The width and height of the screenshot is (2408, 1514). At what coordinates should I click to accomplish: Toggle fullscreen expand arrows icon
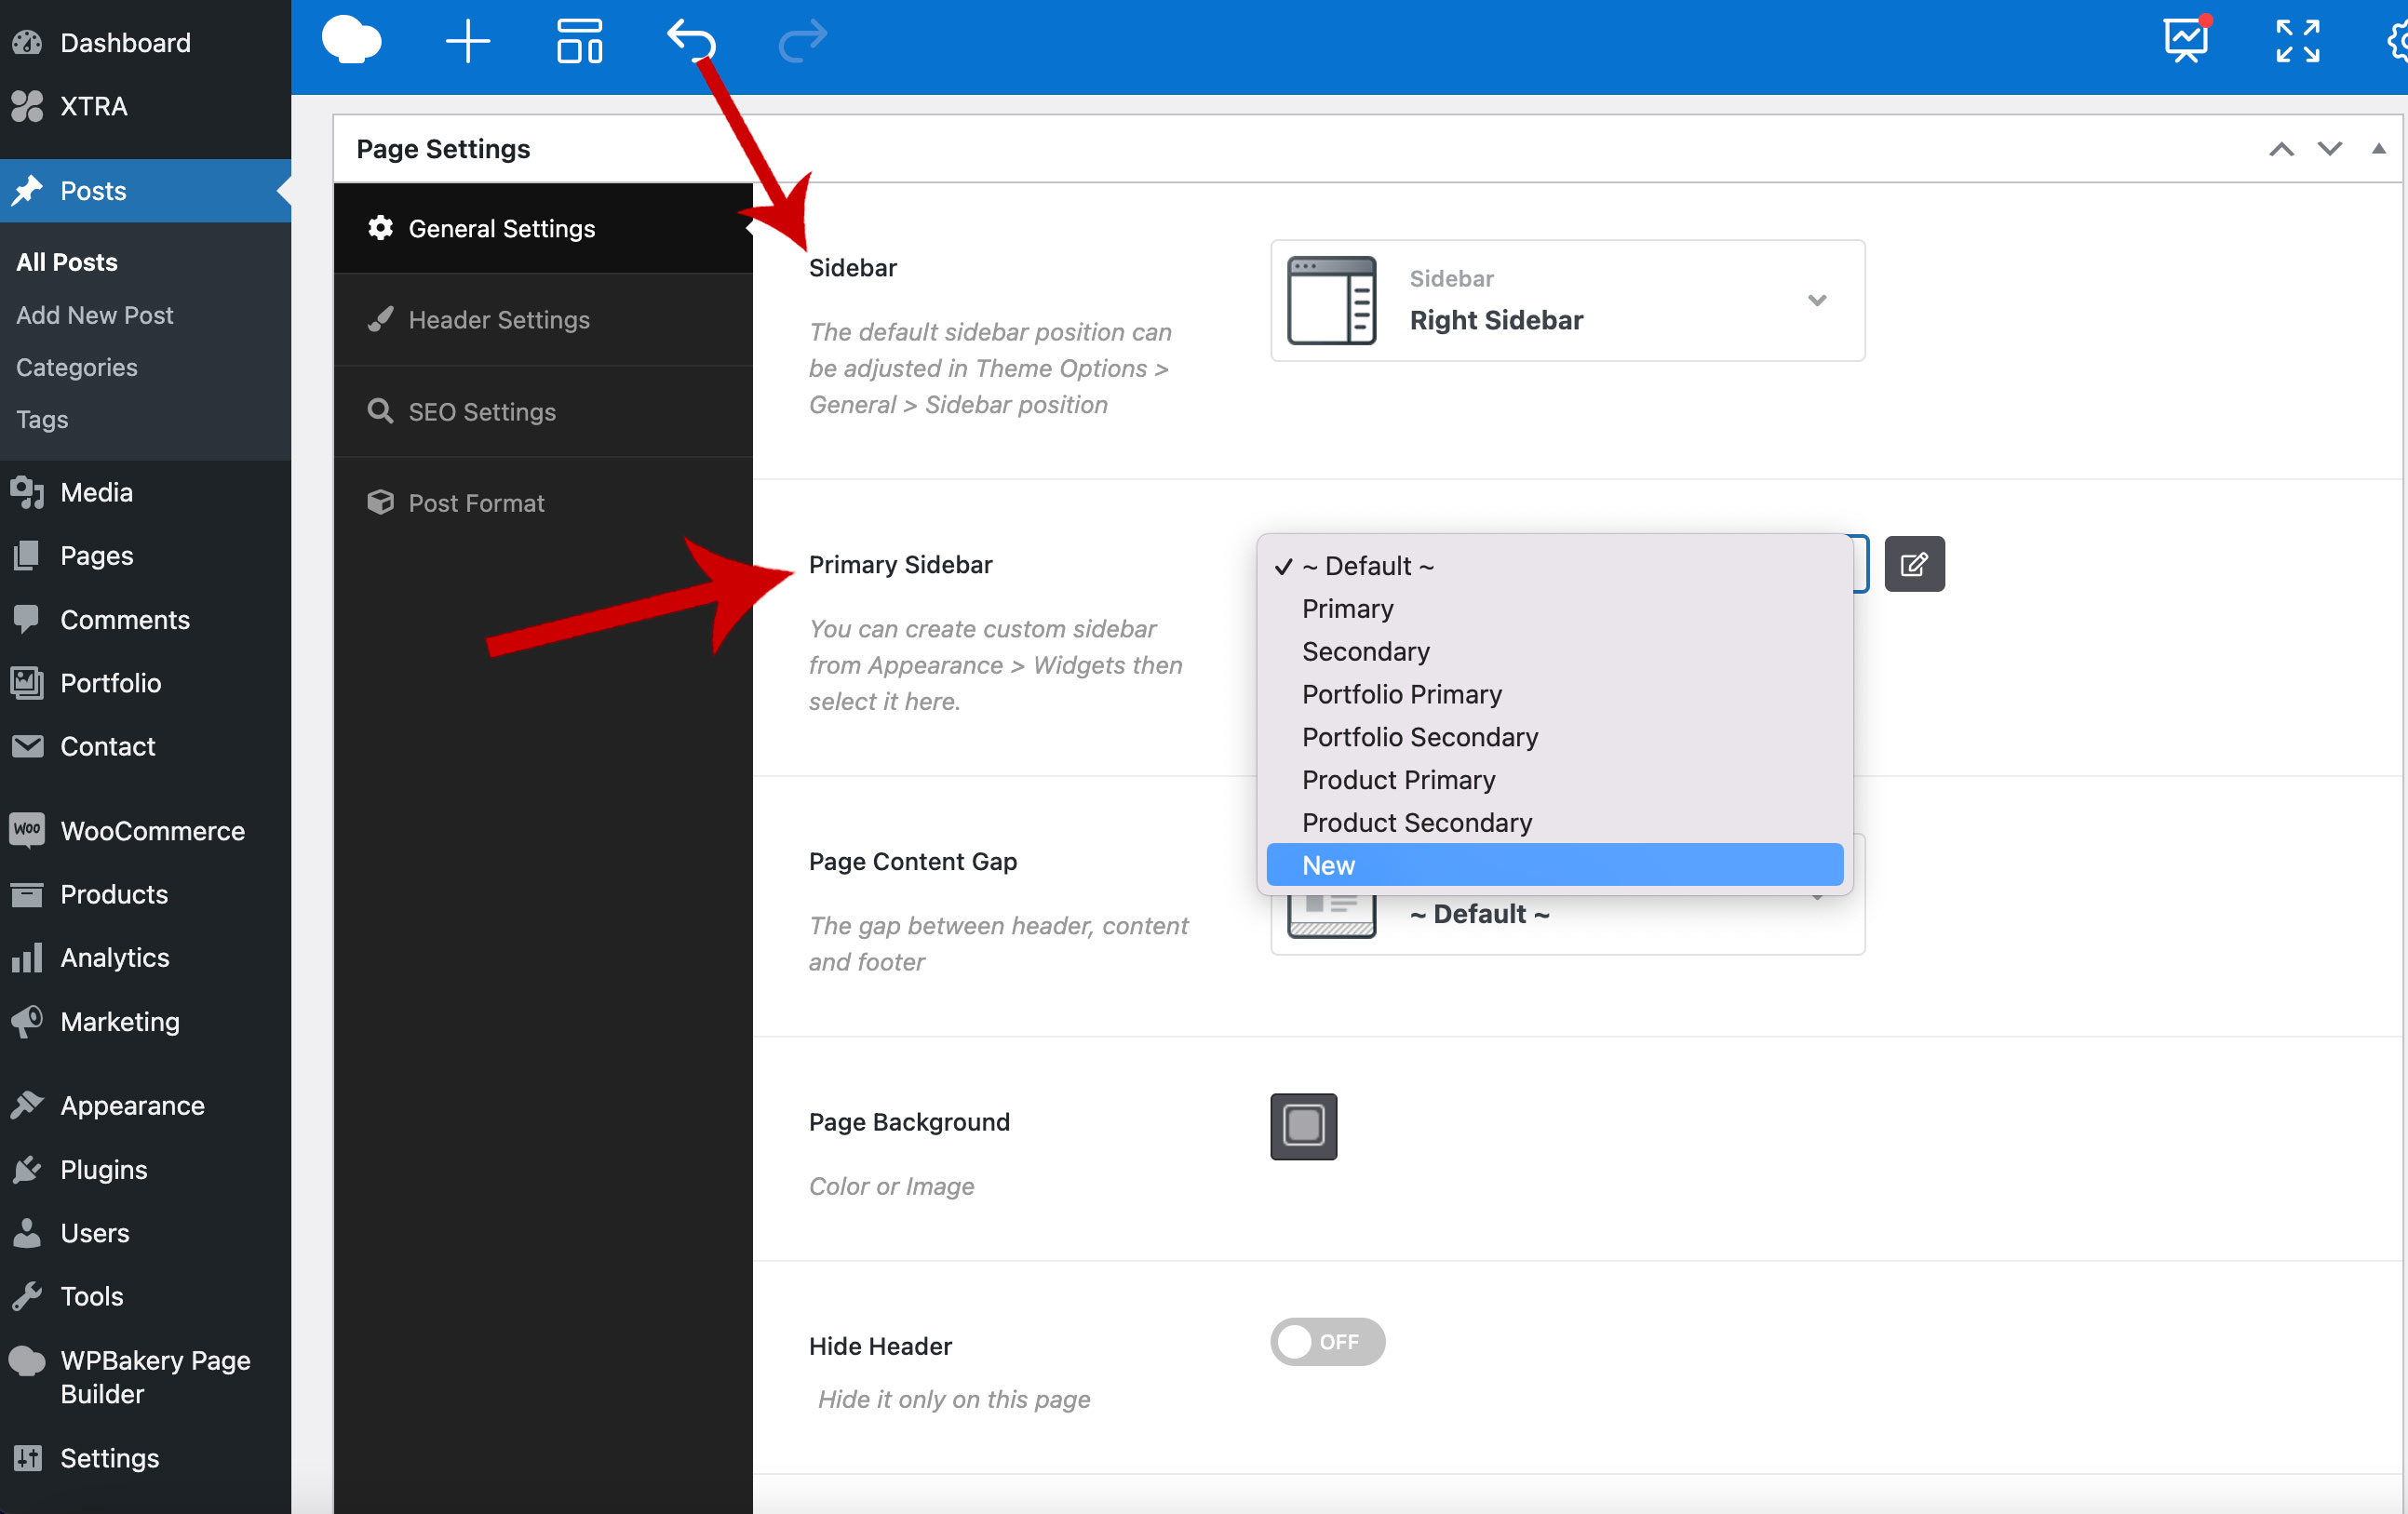[x=2297, y=41]
